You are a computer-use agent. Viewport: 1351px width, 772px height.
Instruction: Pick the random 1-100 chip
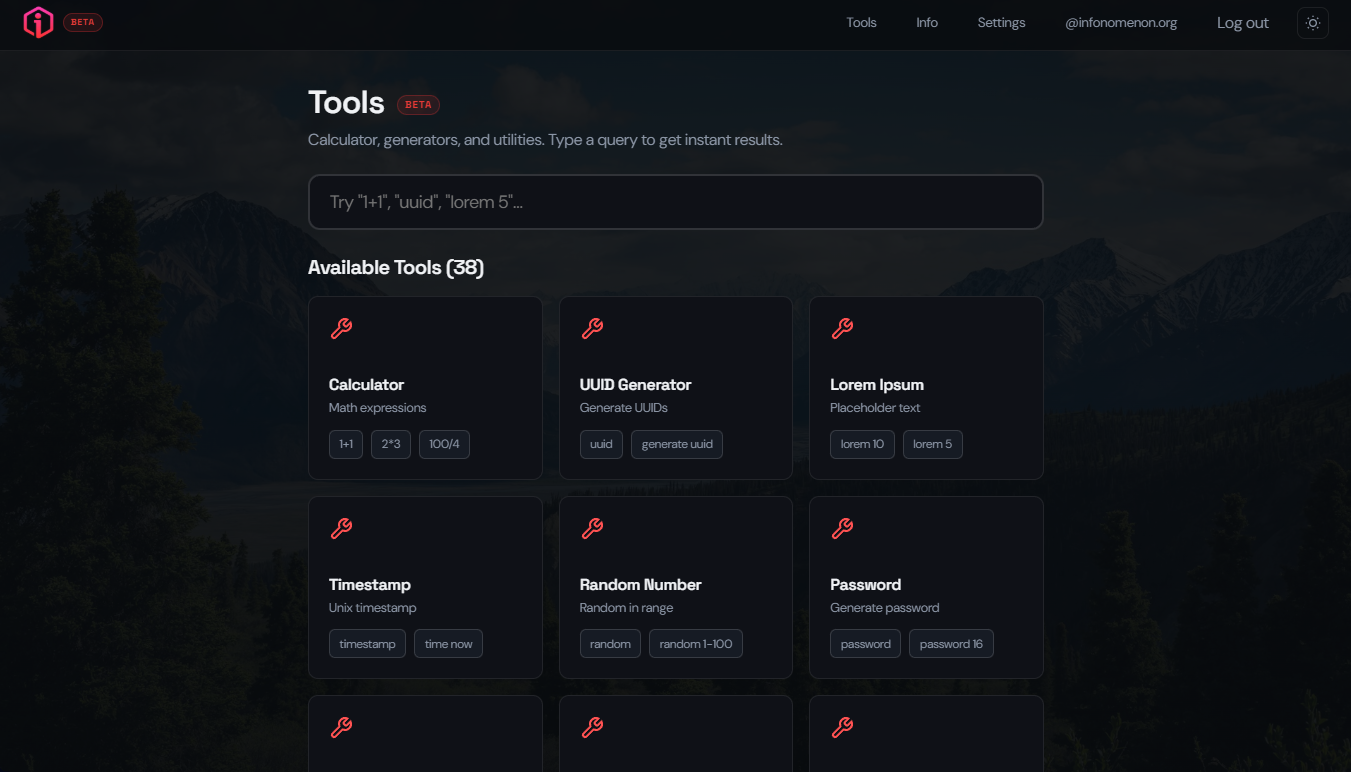[696, 644]
